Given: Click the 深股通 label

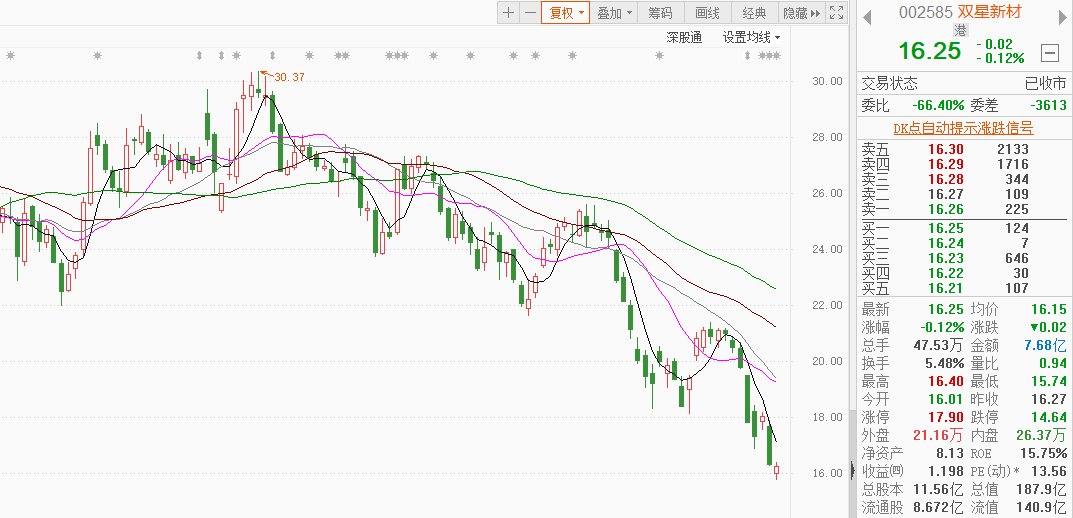Looking at the screenshot, I should [685, 37].
